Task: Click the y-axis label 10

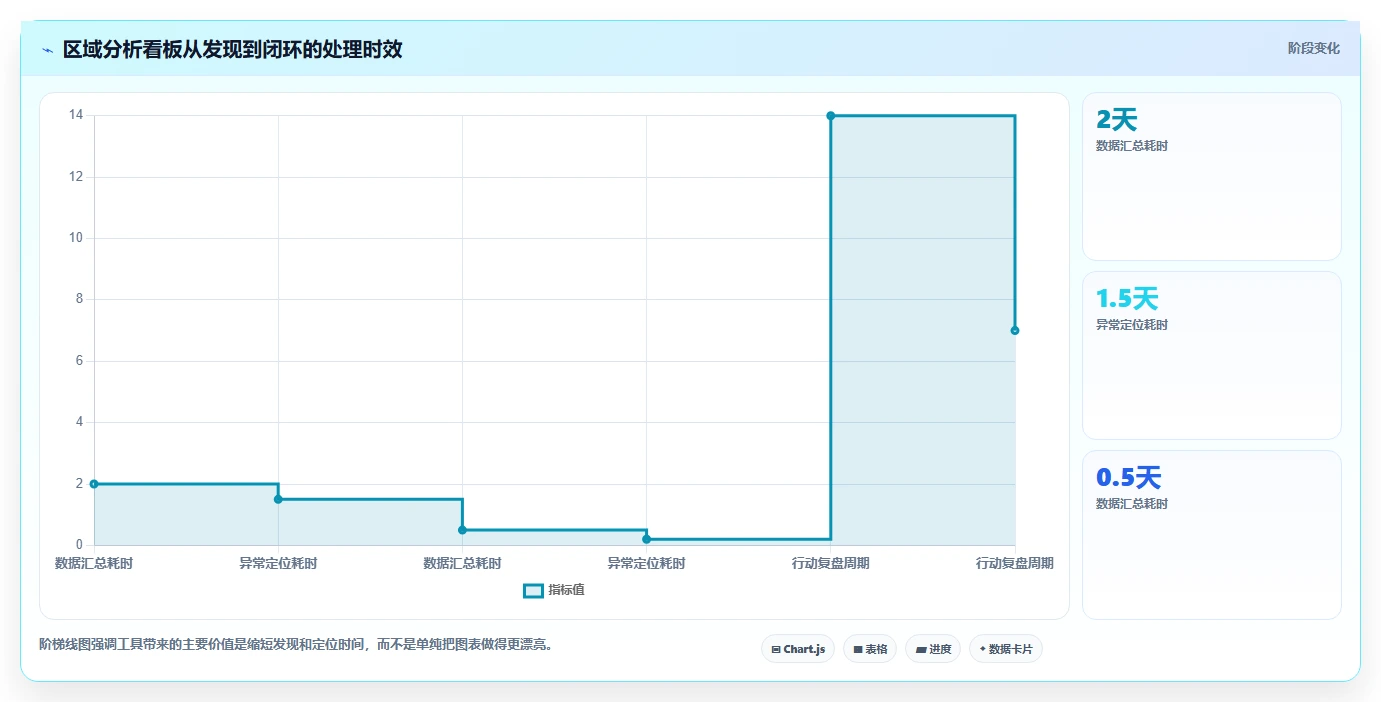Action: (x=76, y=238)
